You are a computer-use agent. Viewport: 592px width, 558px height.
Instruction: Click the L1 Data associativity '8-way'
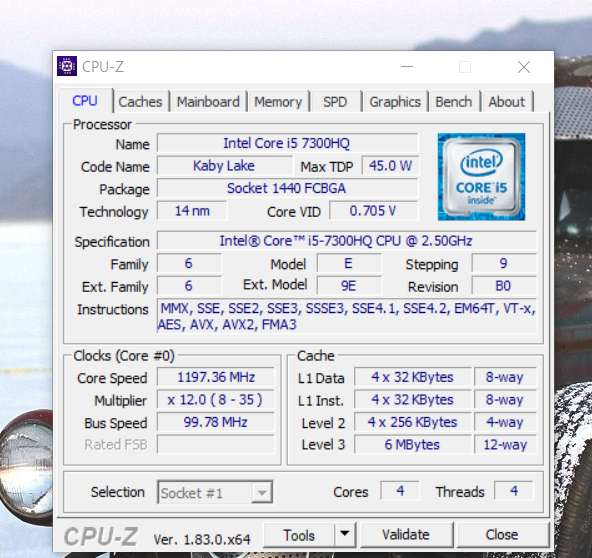click(x=505, y=377)
